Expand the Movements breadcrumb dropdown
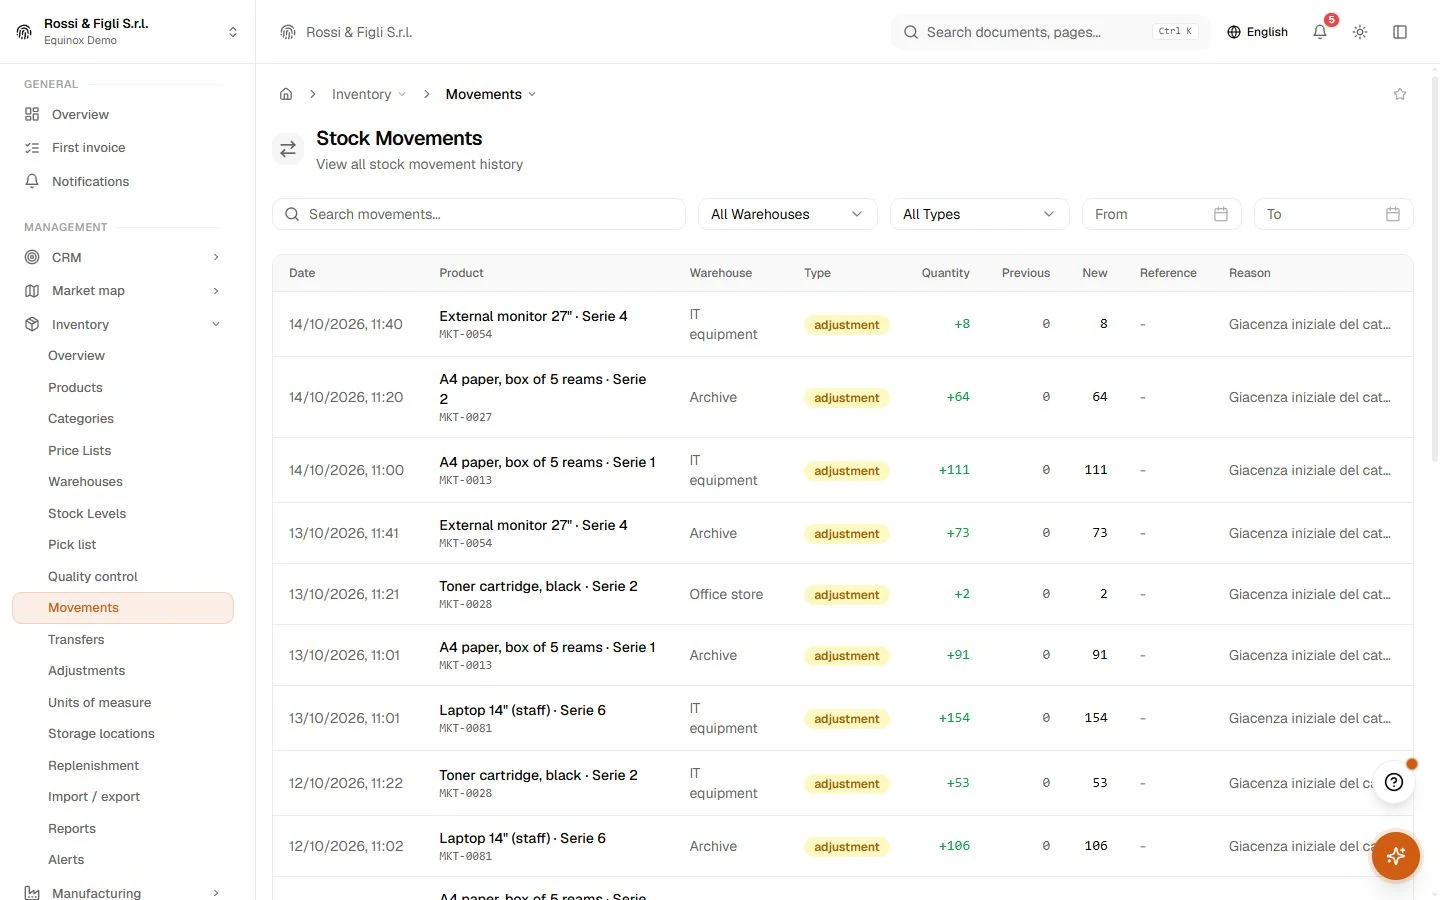Screen dimensions: 1440x900 [491, 94]
